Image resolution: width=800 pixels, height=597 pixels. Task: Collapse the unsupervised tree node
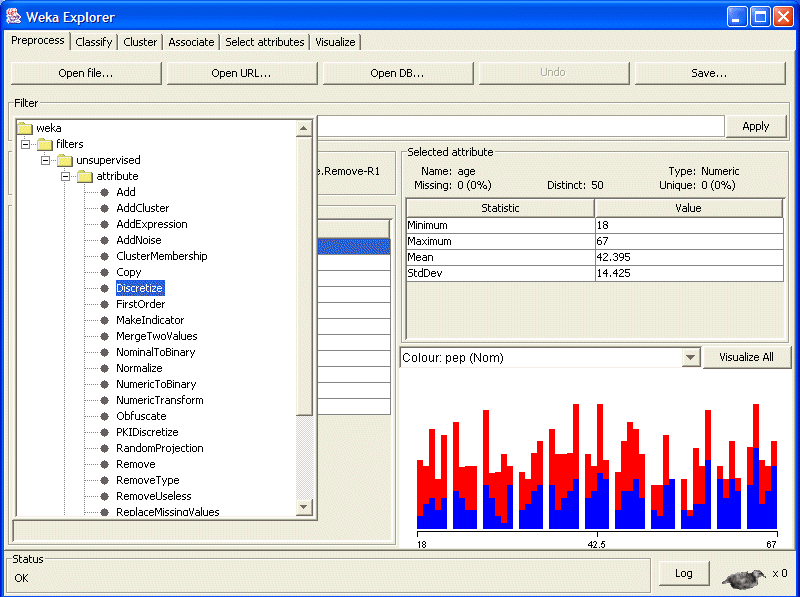(x=45, y=160)
